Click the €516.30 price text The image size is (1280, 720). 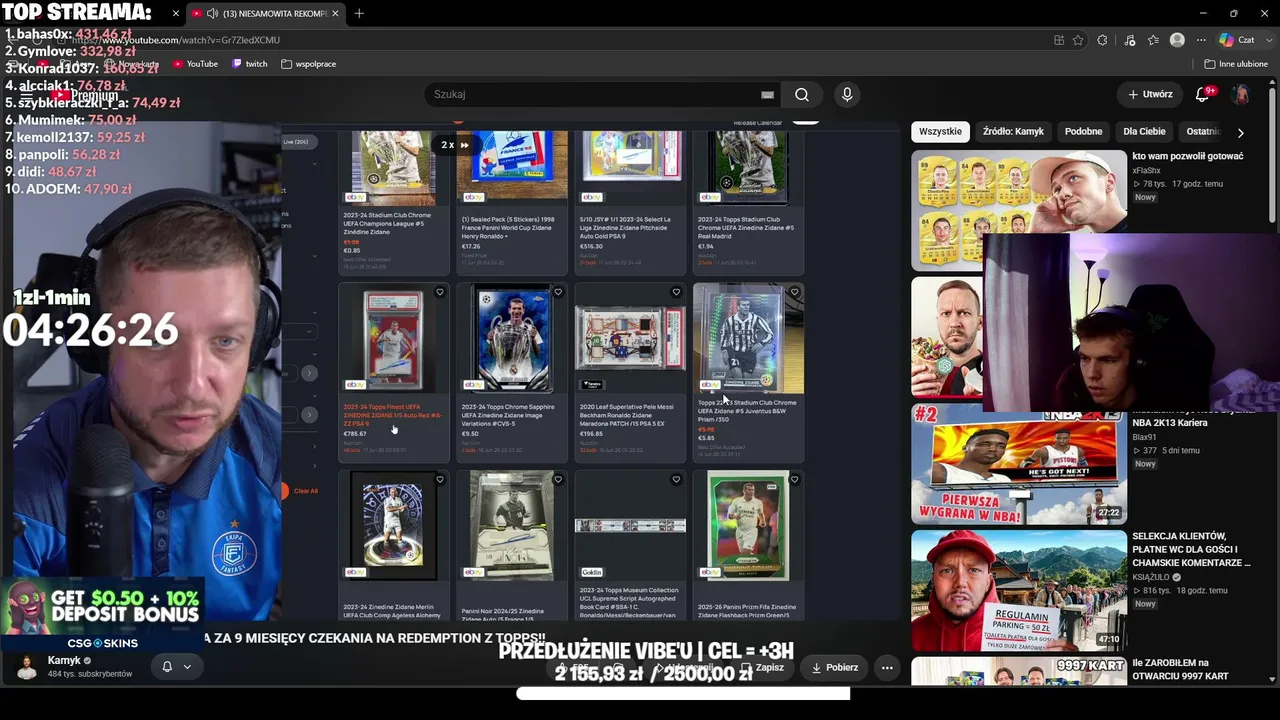(592, 246)
